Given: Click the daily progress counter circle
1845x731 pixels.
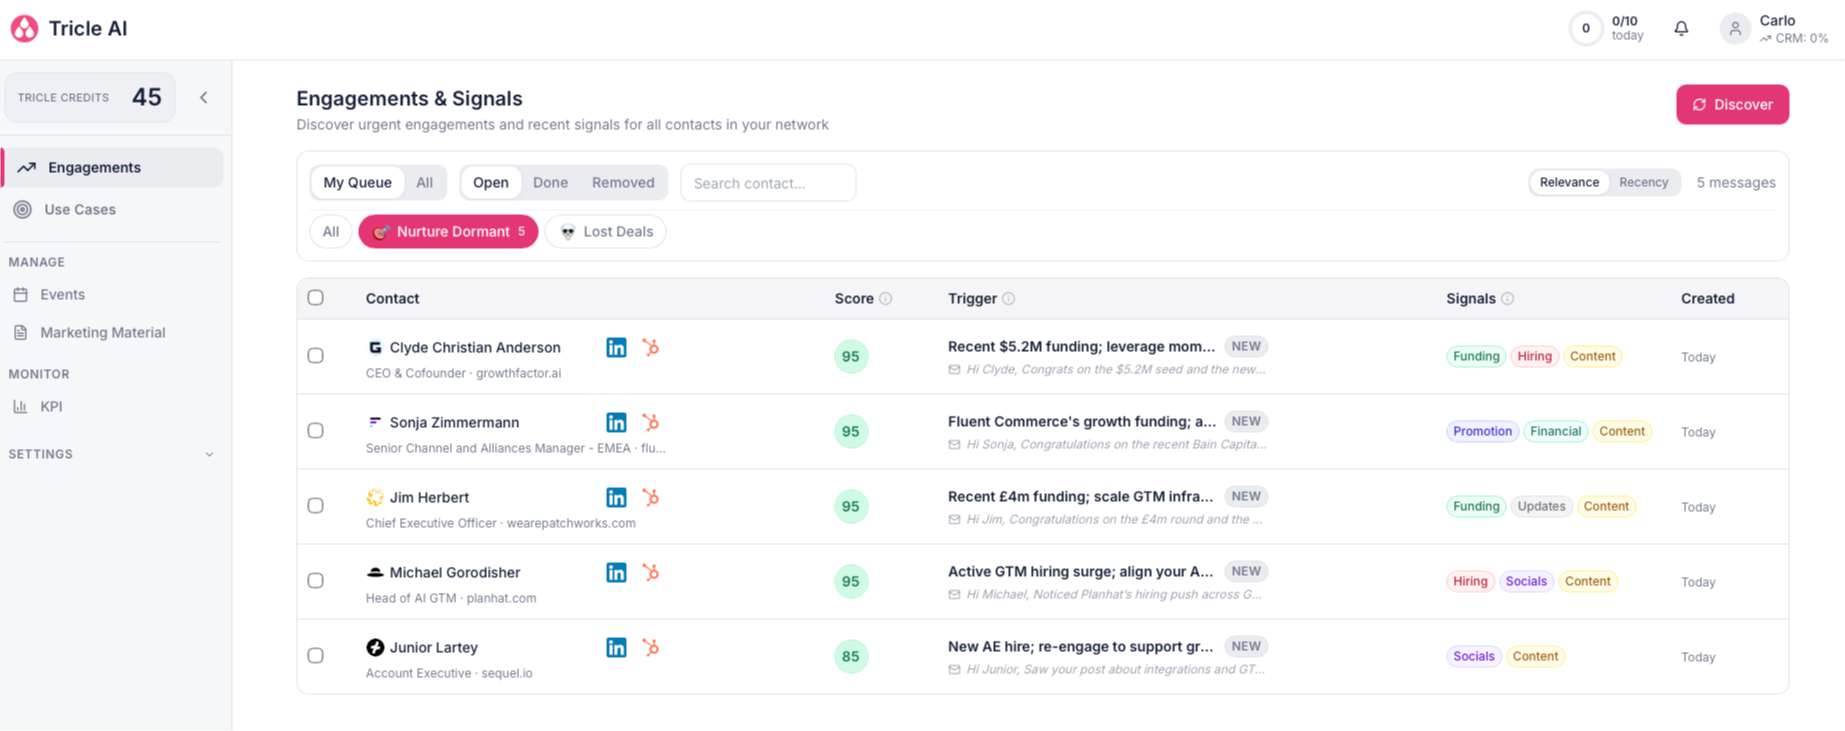Looking at the screenshot, I should tap(1586, 29).
